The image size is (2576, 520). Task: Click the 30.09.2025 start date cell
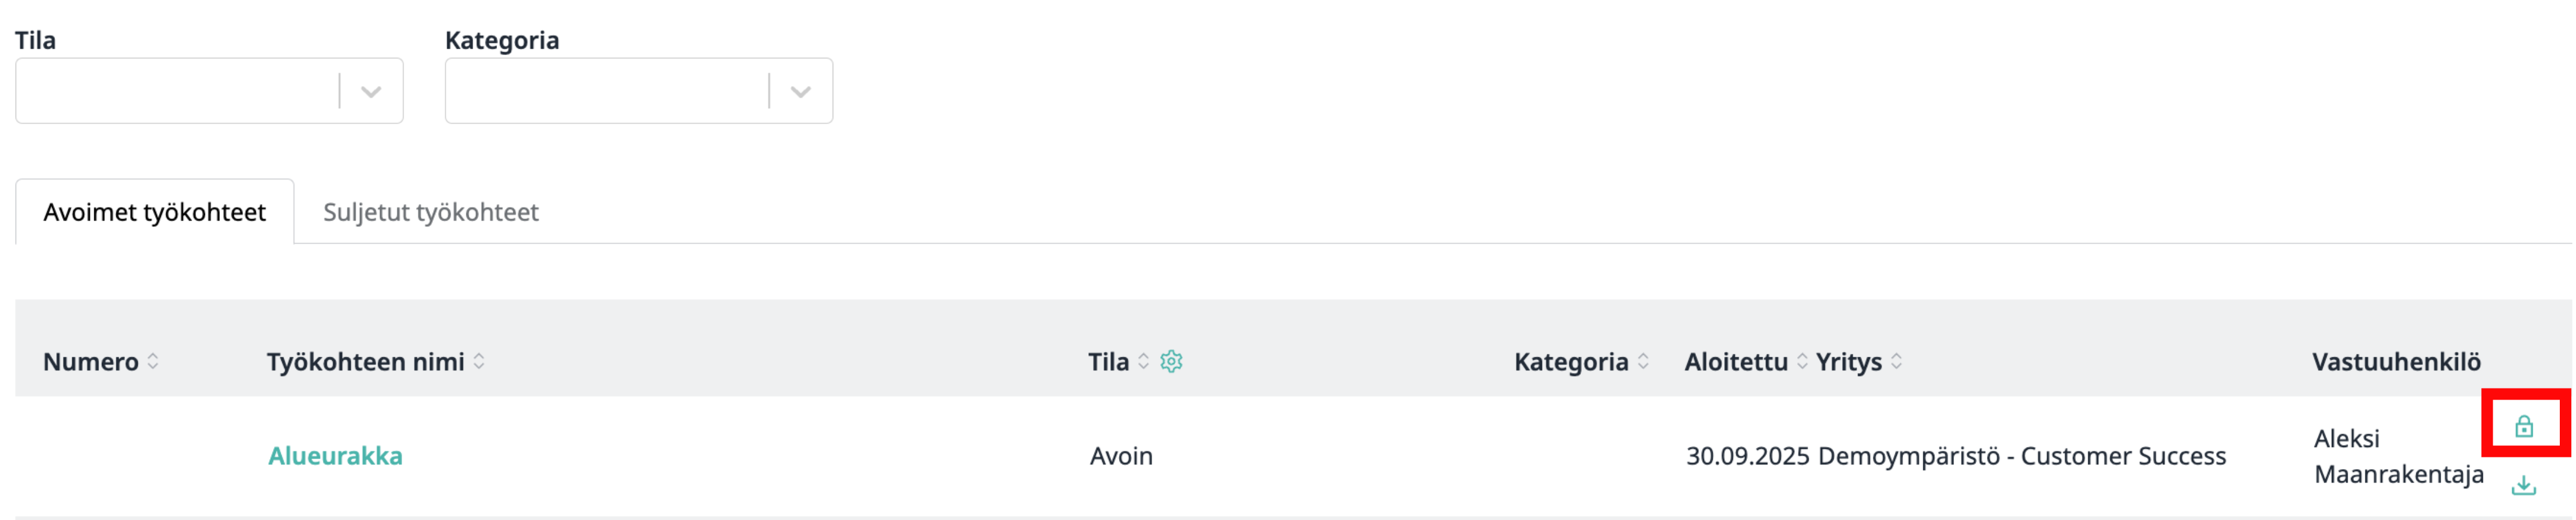click(1747, 456)
